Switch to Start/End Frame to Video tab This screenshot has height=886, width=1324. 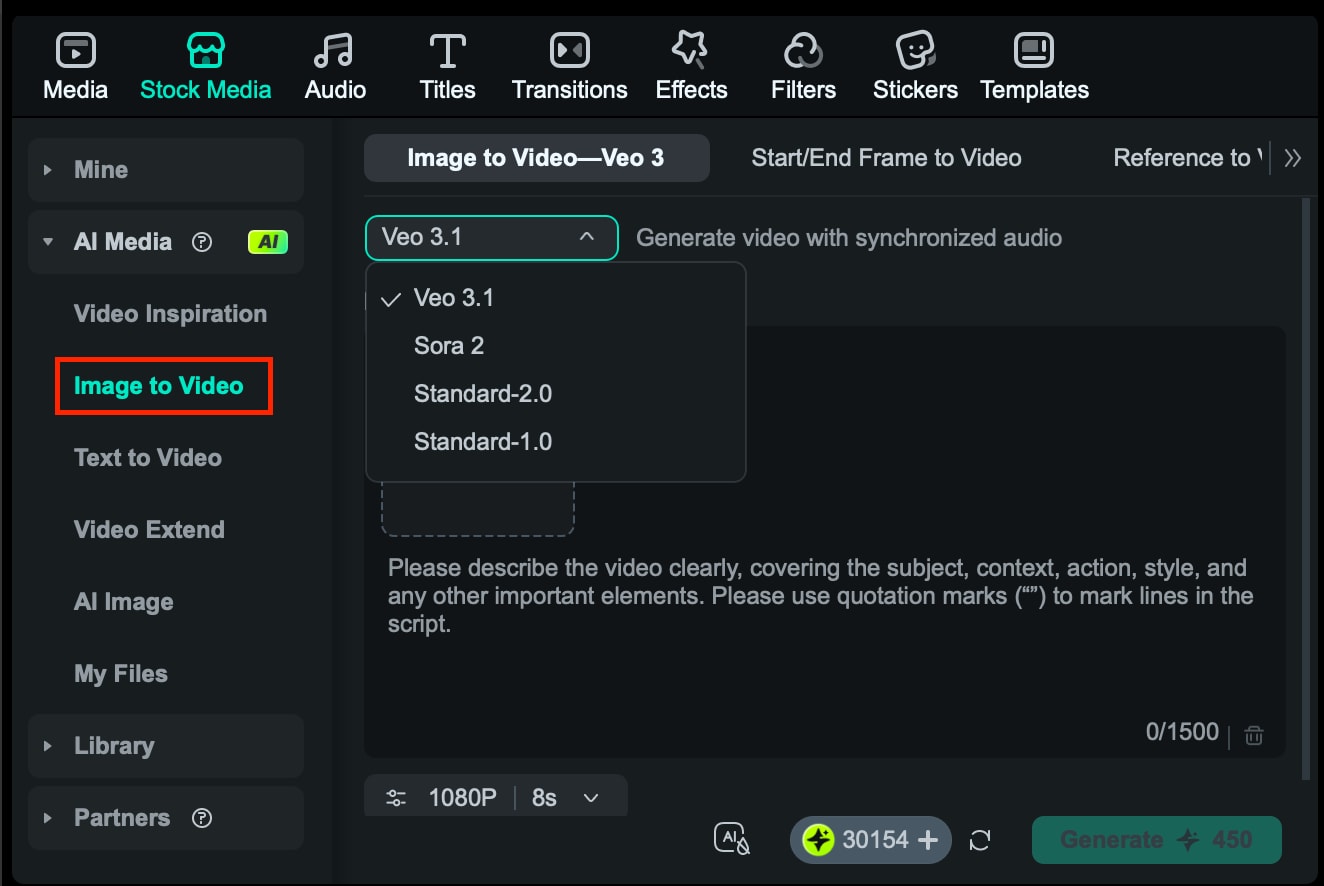[x=886, y=157]
